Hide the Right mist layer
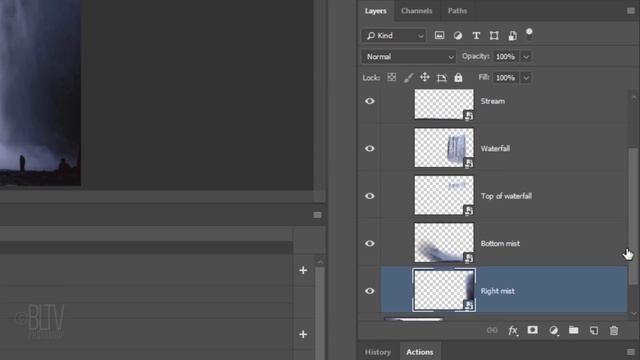640x360 pixels. tap(369, 291)
